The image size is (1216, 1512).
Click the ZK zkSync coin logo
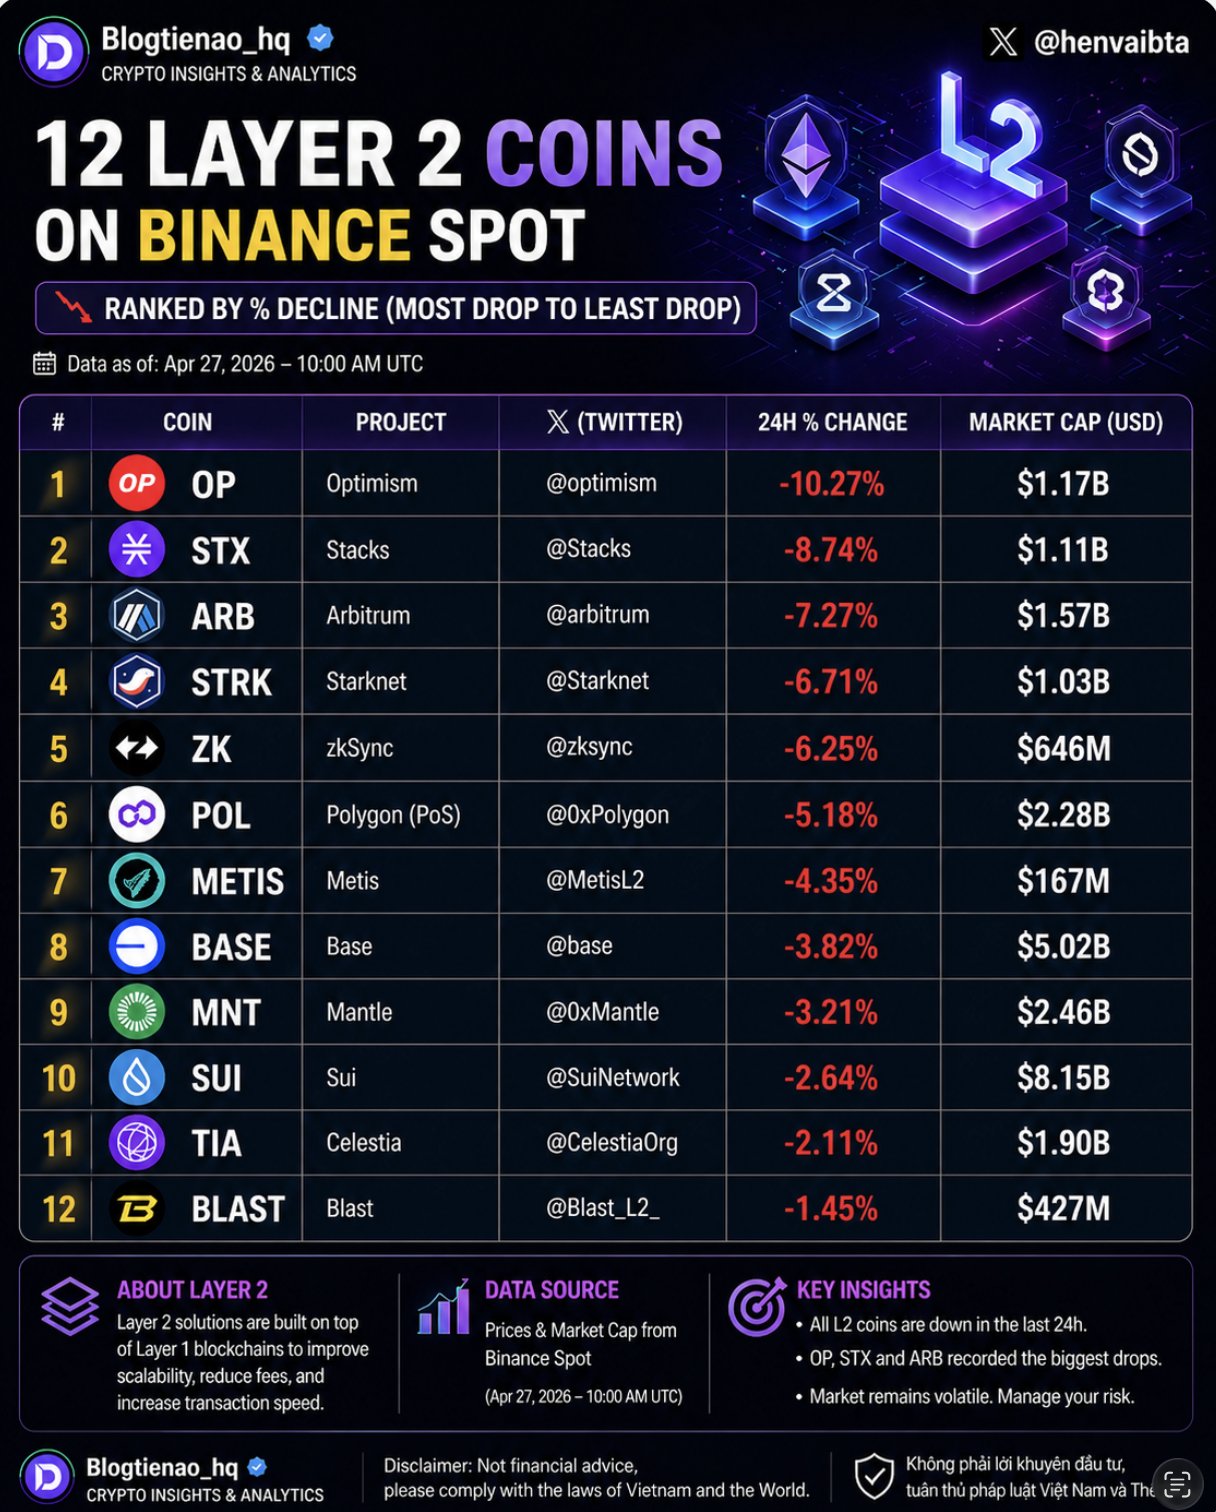(x=137, y=748)
